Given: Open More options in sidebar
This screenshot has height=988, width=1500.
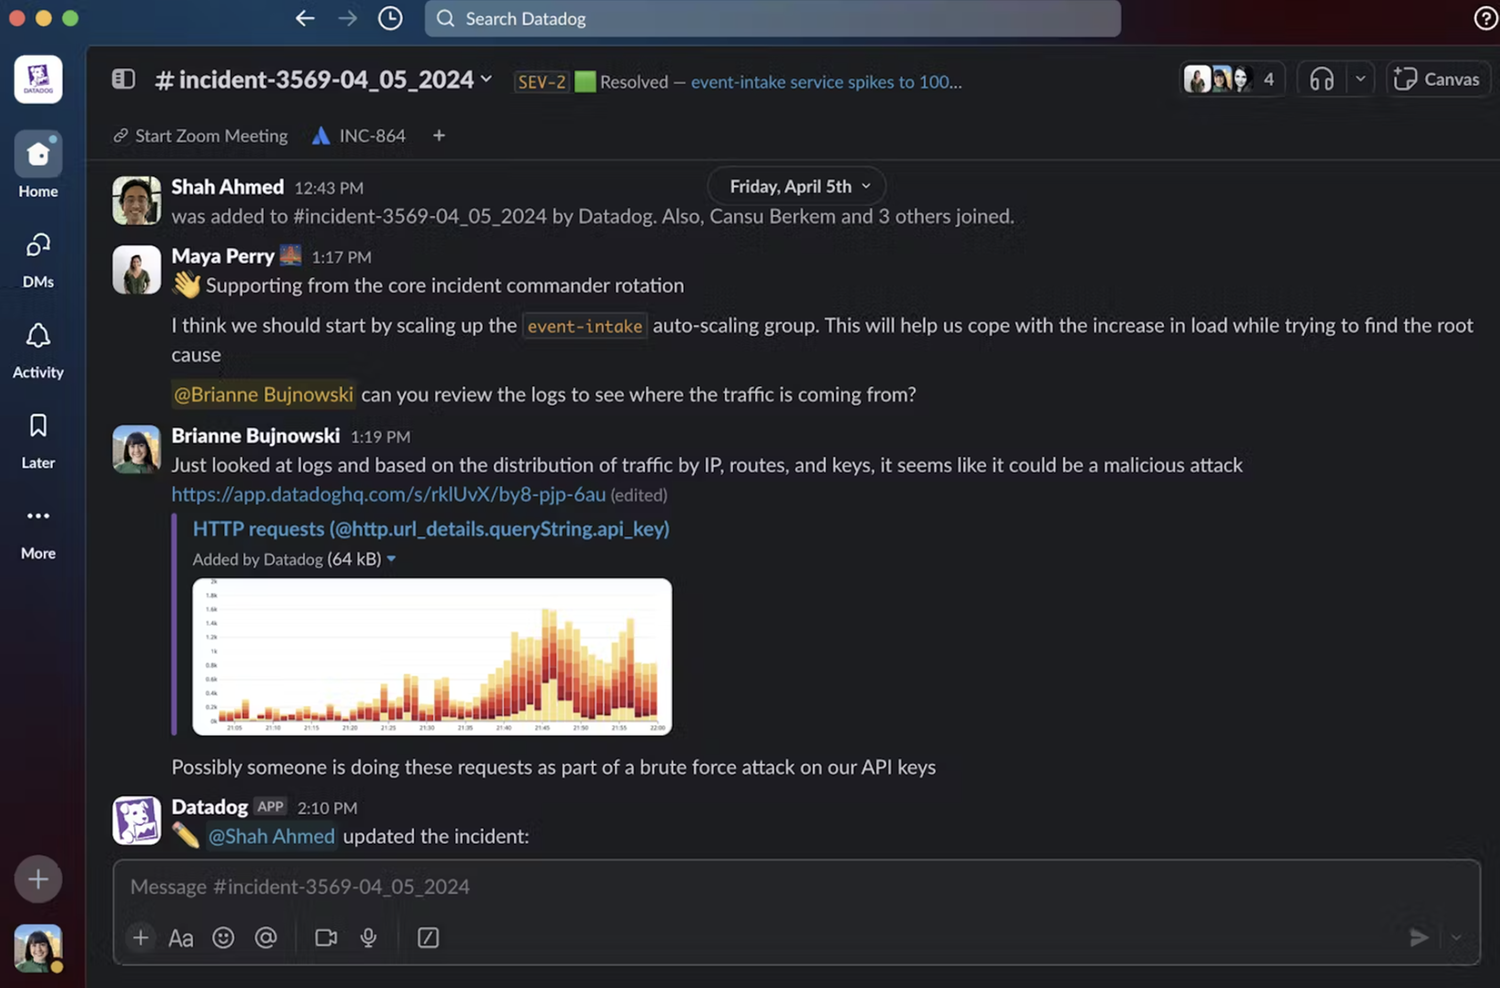Looking at the screenshot, I should 38,532.
